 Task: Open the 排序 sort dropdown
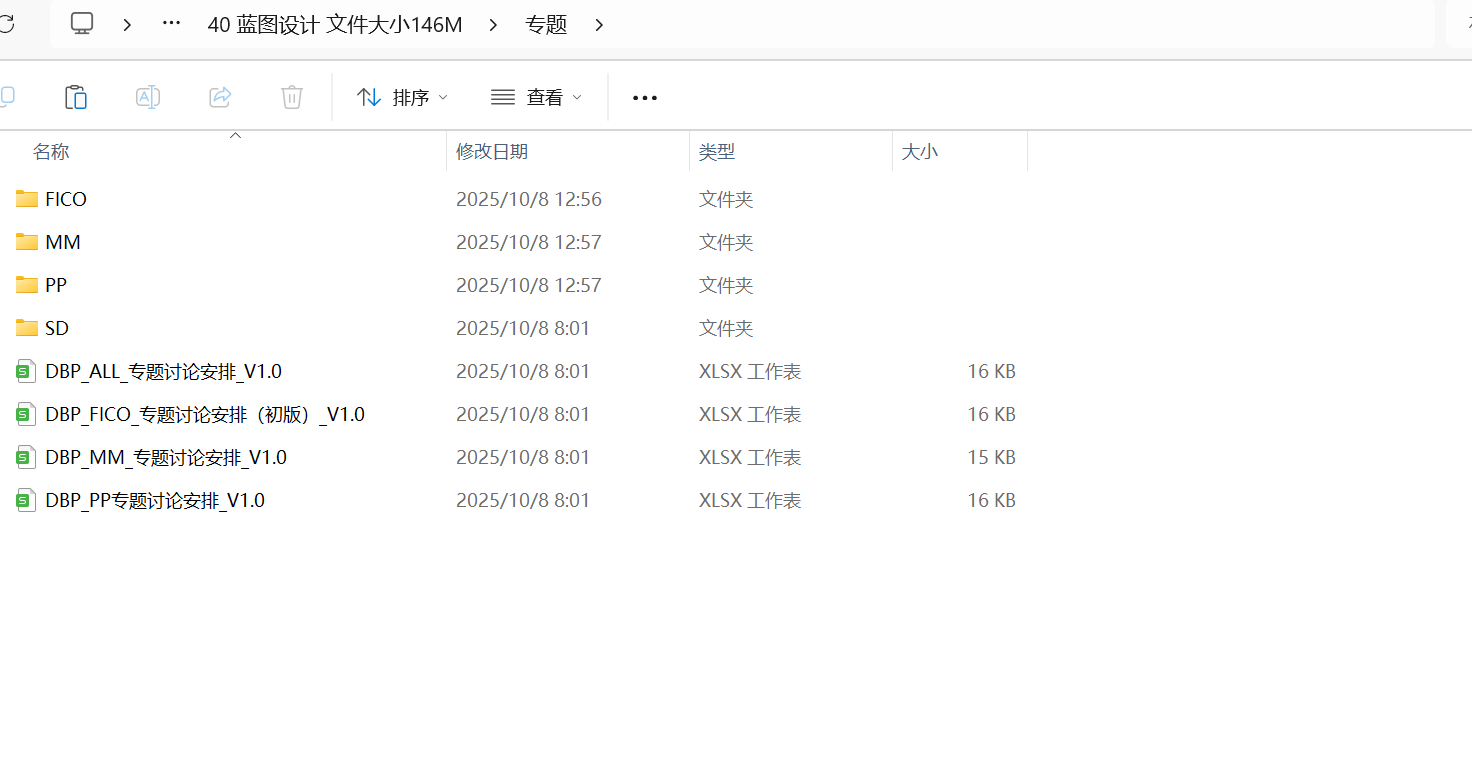[x=403, y=97]
